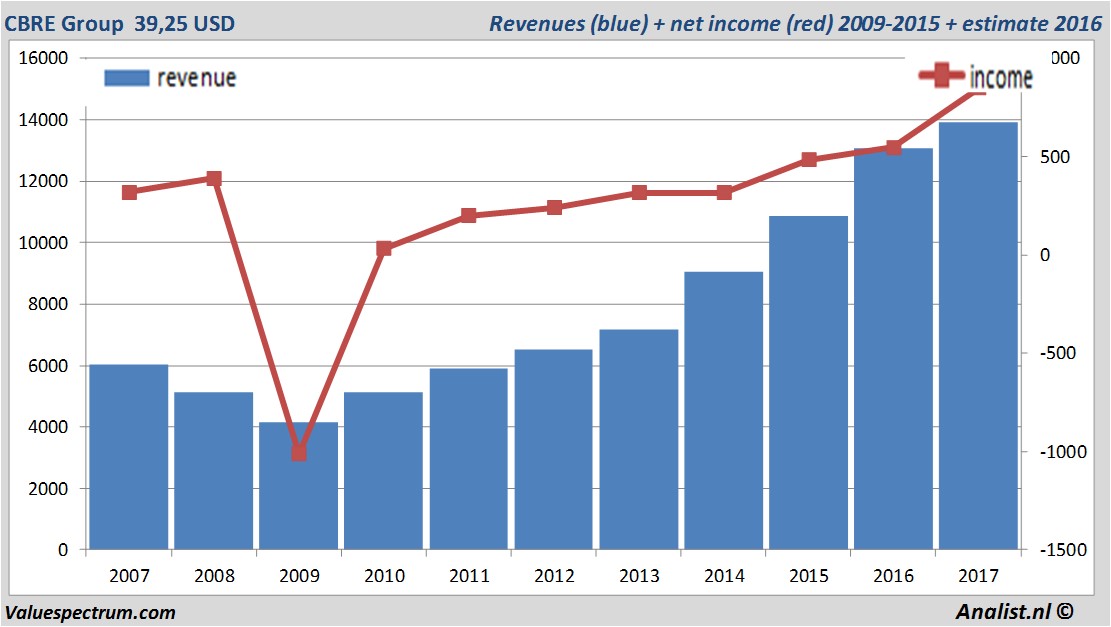Select the 2013 revenue bar
1111x627 pixels.
[638, 439]
